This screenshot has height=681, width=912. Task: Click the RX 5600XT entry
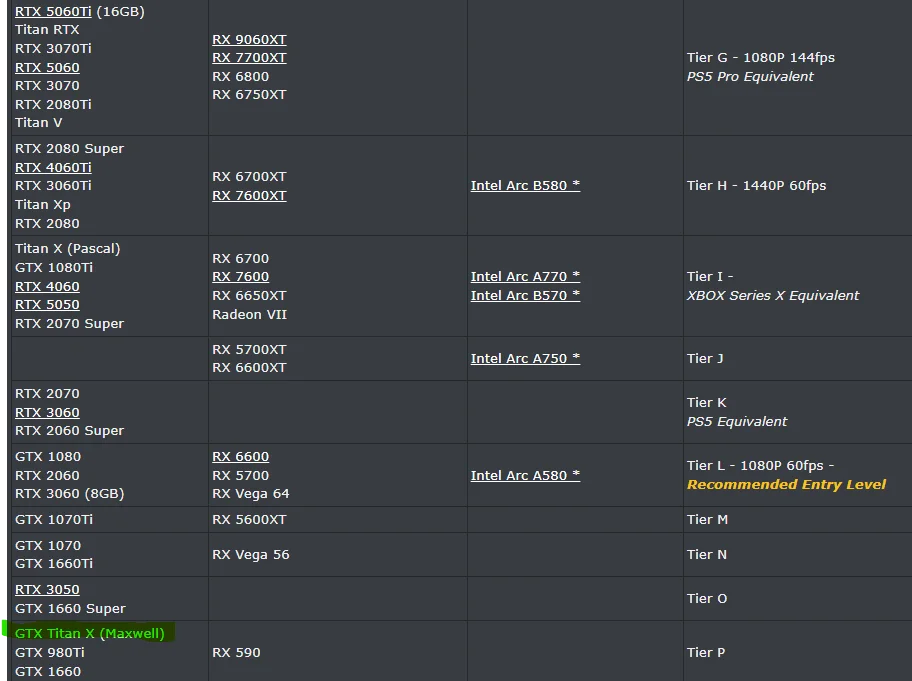pyautogui.click(x=249, y=520)
